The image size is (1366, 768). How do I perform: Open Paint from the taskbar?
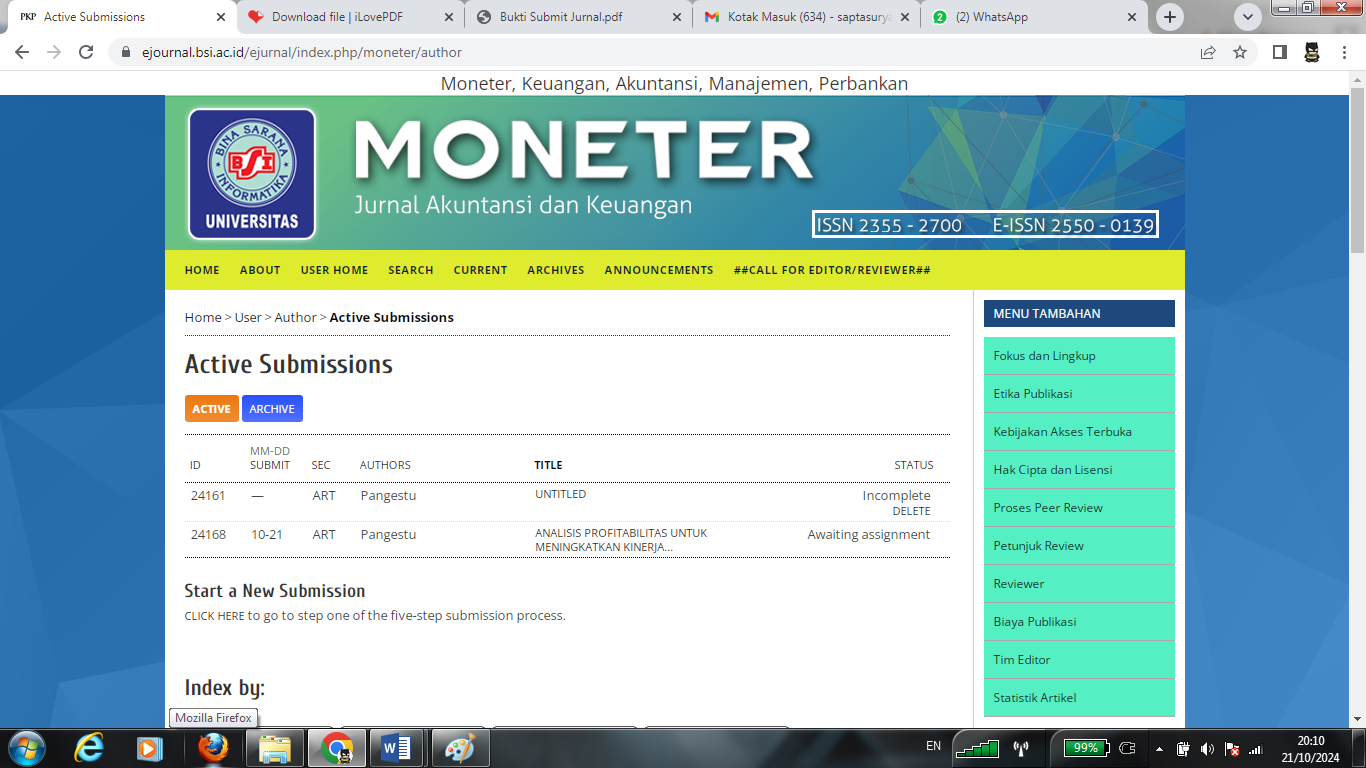459,748
